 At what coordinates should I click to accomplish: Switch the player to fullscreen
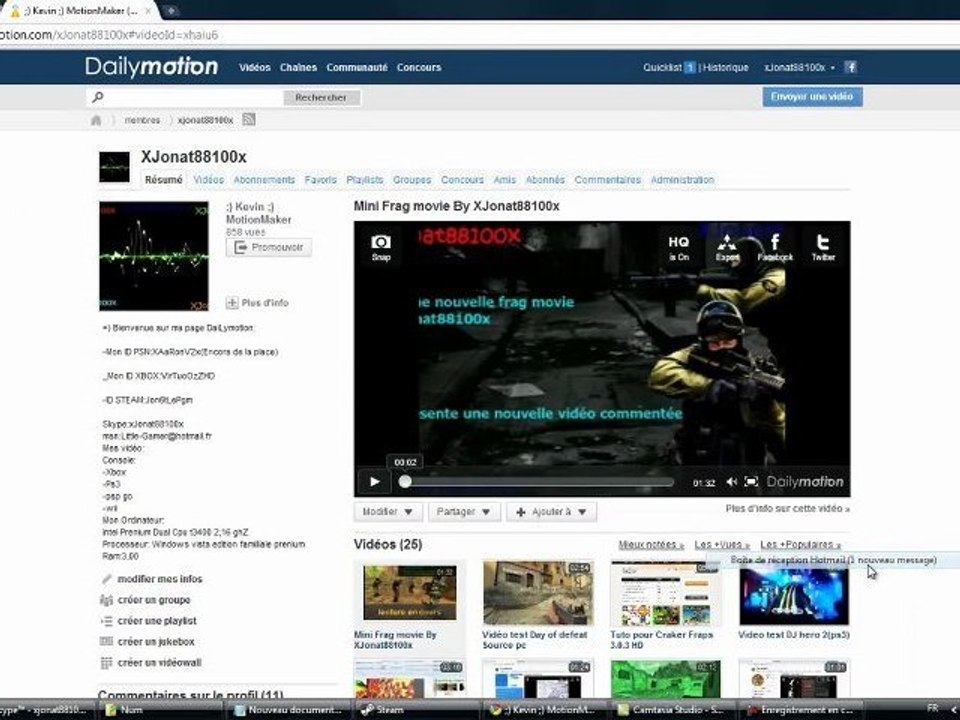point(751,482)
